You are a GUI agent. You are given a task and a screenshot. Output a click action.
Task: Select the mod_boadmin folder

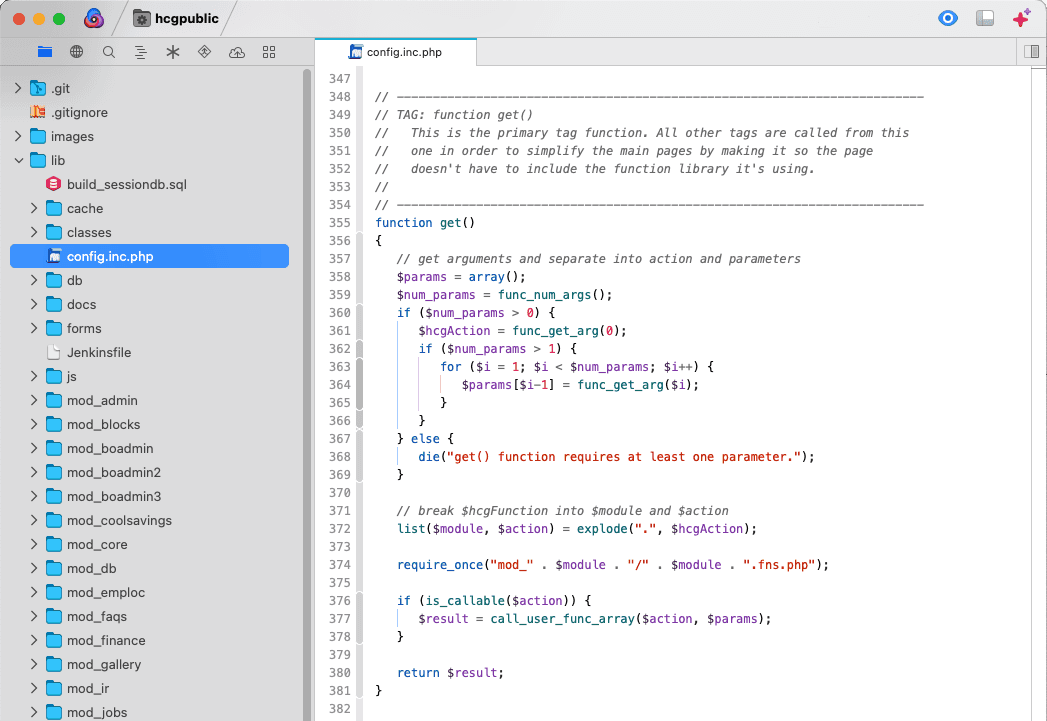pyautogui.click(x=110, y=449)
